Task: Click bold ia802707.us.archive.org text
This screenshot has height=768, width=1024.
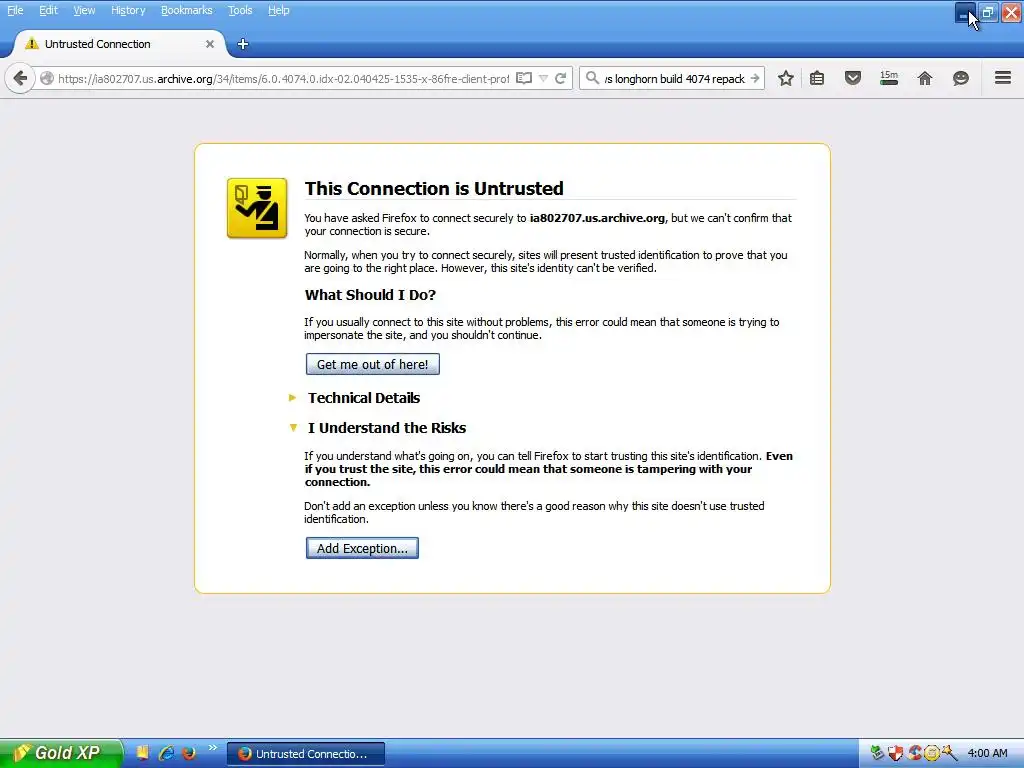Action: [597, 218]
